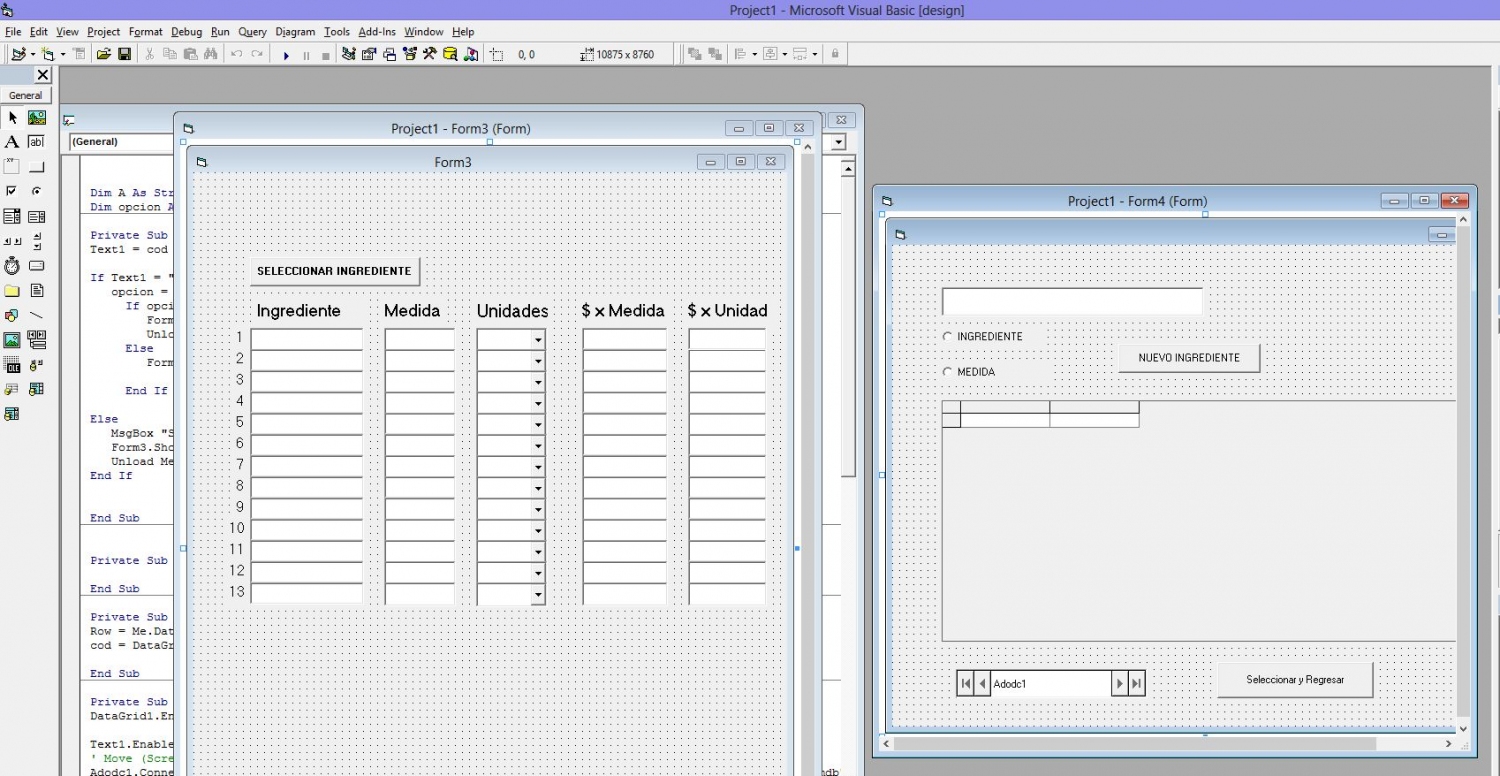Click the Save Project toolbar icon
The width and height of the screenshot is (1500, 776).
(125, 54)
